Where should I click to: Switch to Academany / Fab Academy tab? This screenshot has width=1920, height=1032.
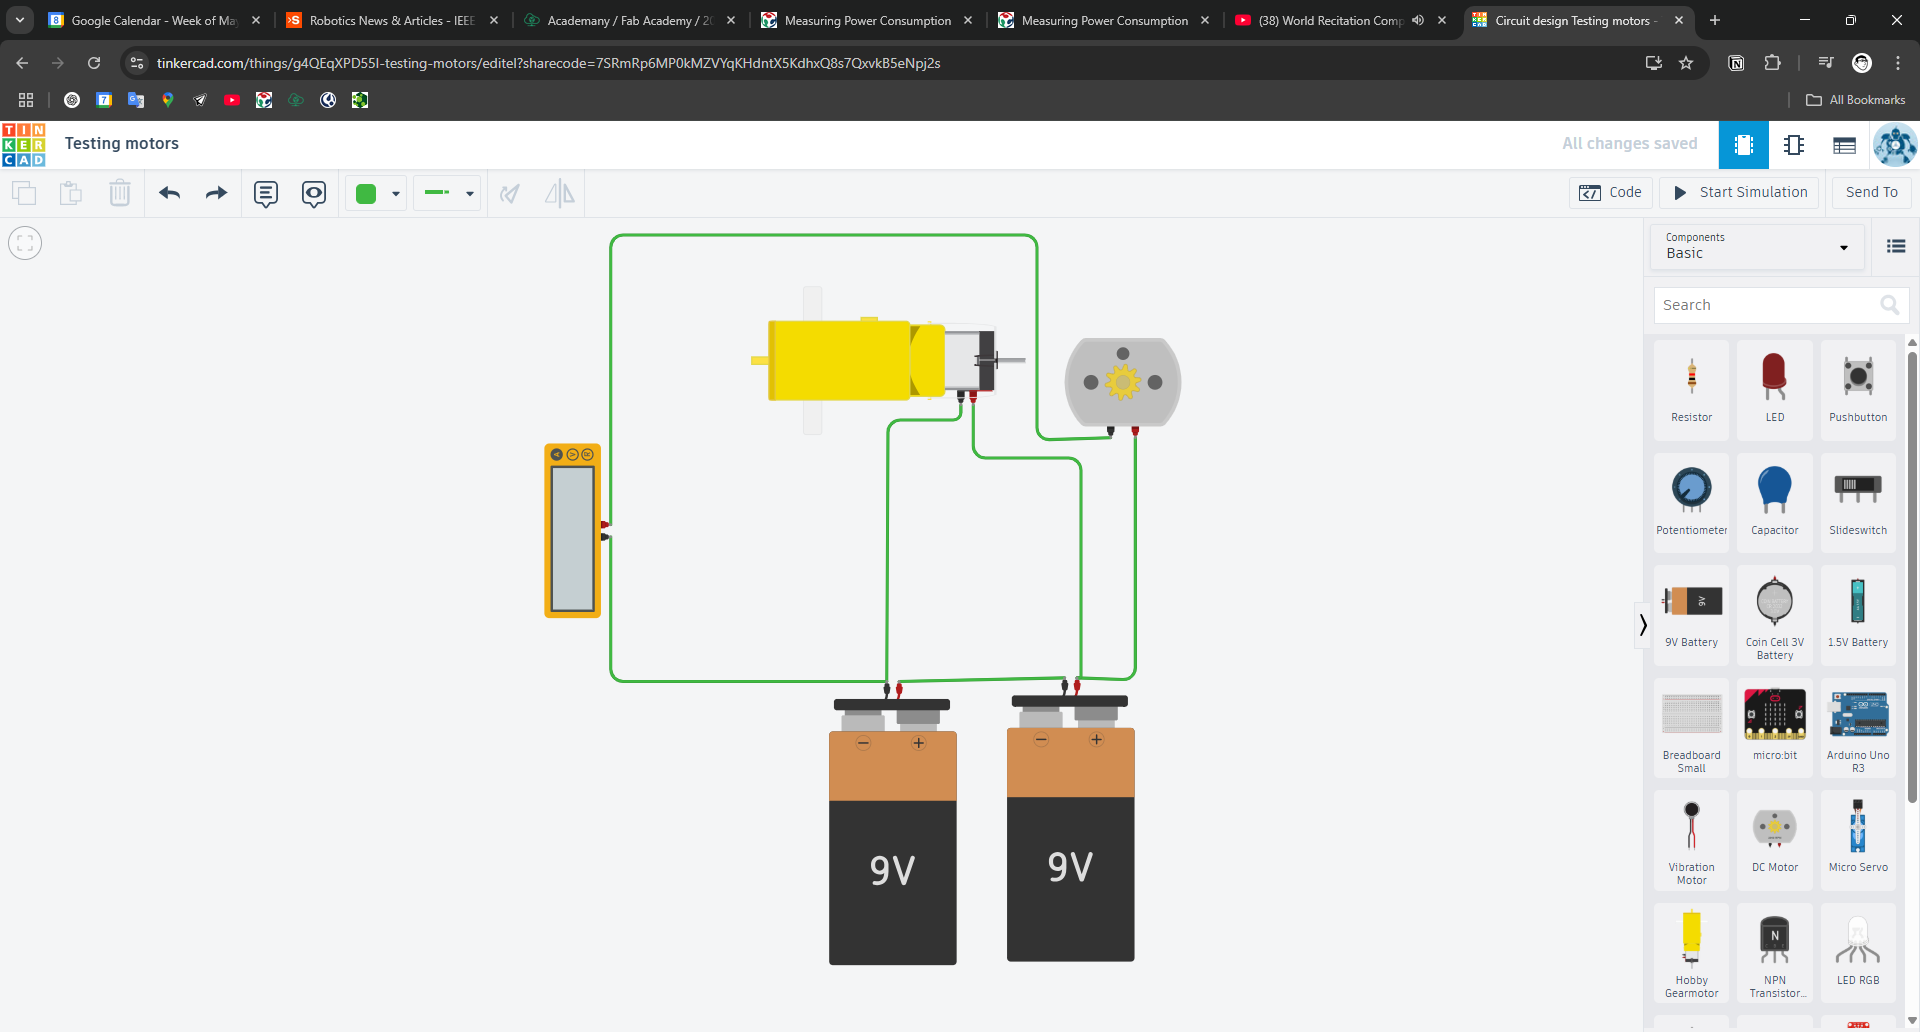click(x=630, y=20)
